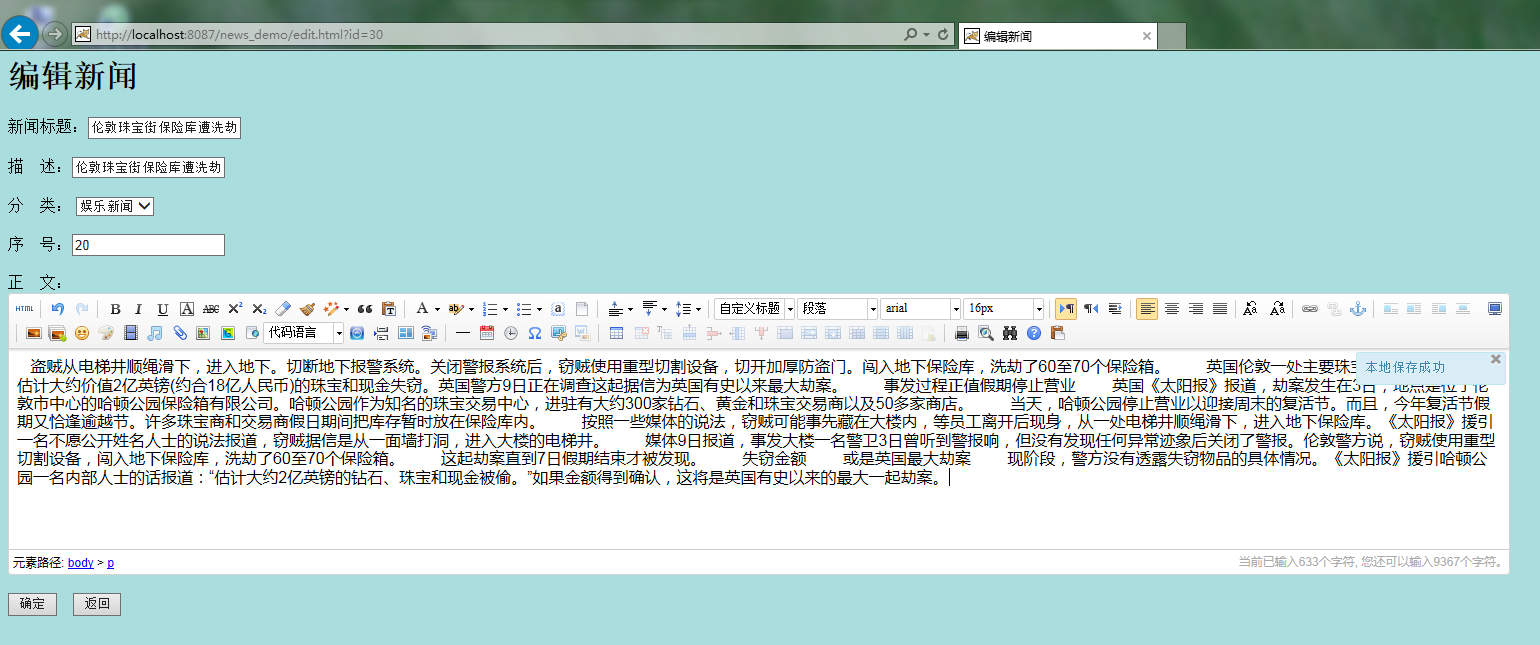Insert table icon
1540x645 pixels.
click(x=616, y=332)
